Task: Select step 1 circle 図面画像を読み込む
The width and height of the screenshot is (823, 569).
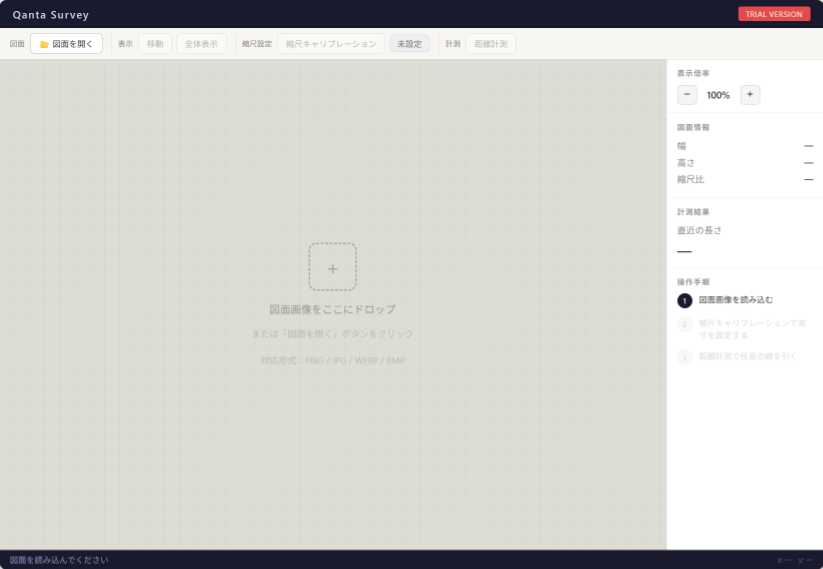Action: pyautogui.click(x=685, y=300)
